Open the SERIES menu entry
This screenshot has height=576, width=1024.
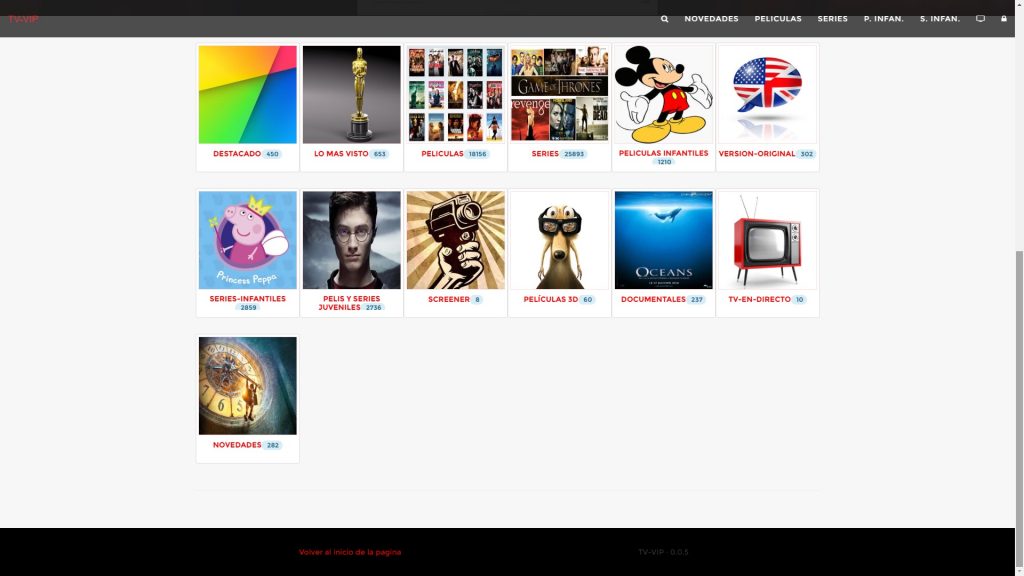831,18
